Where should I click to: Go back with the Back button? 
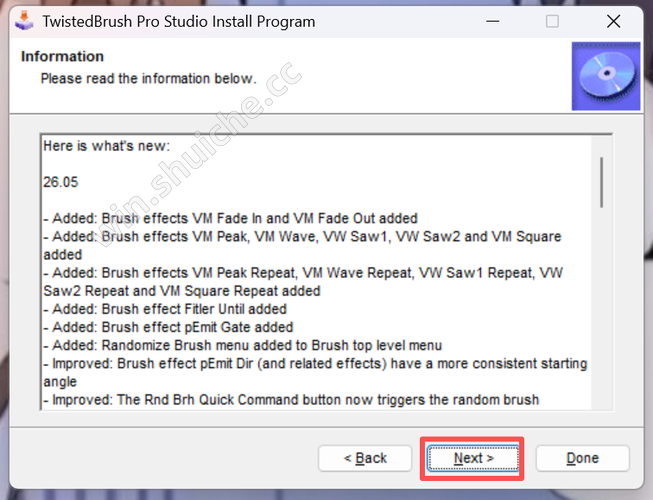point(365,458)
